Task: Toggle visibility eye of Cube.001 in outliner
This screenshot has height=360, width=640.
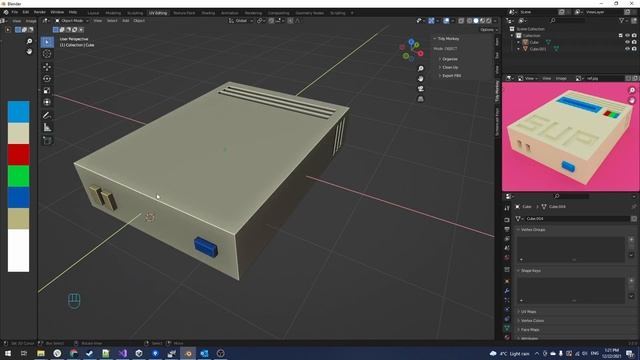Action: 627,49
